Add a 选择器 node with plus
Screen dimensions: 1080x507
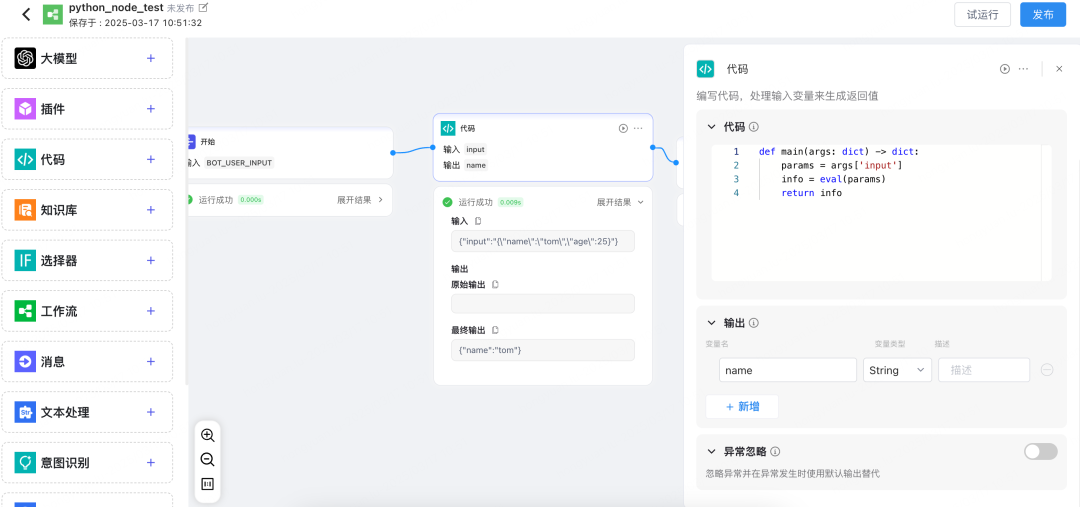151,260
